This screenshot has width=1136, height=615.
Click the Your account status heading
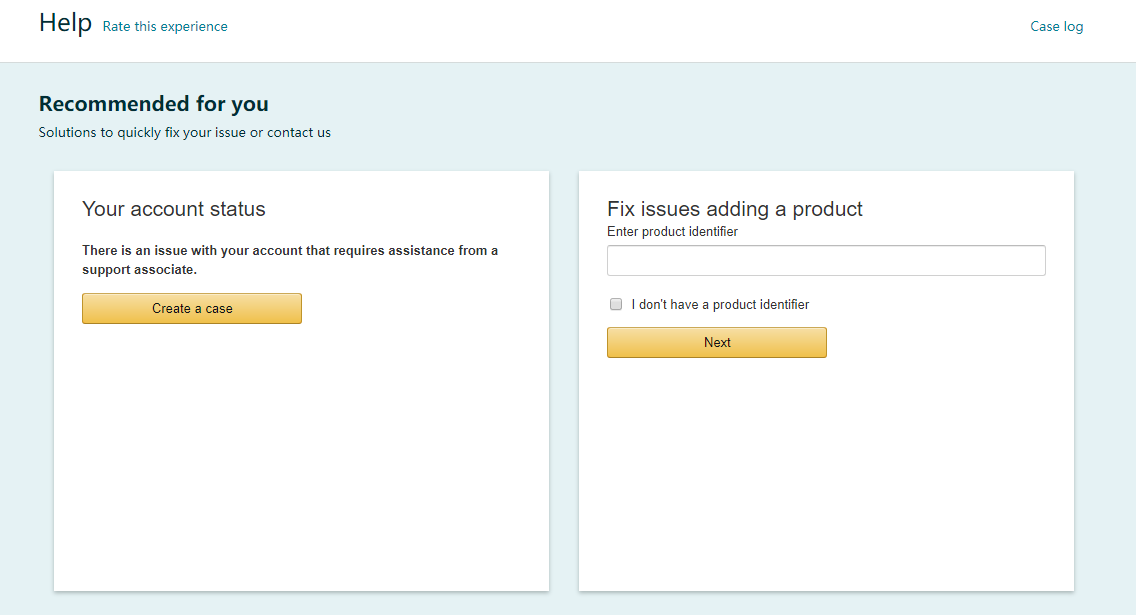tap(174, 209)
